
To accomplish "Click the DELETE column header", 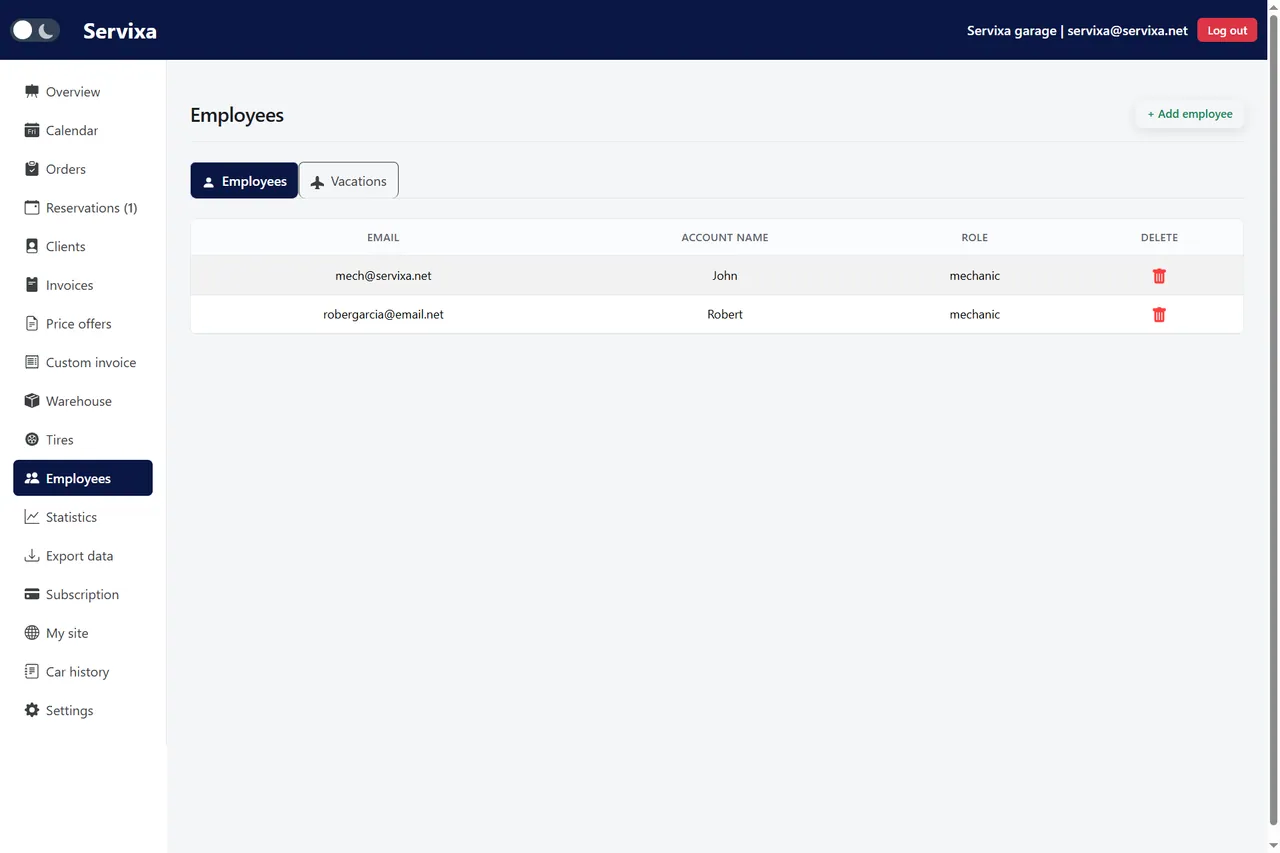I will click(x=1159, y=238).
